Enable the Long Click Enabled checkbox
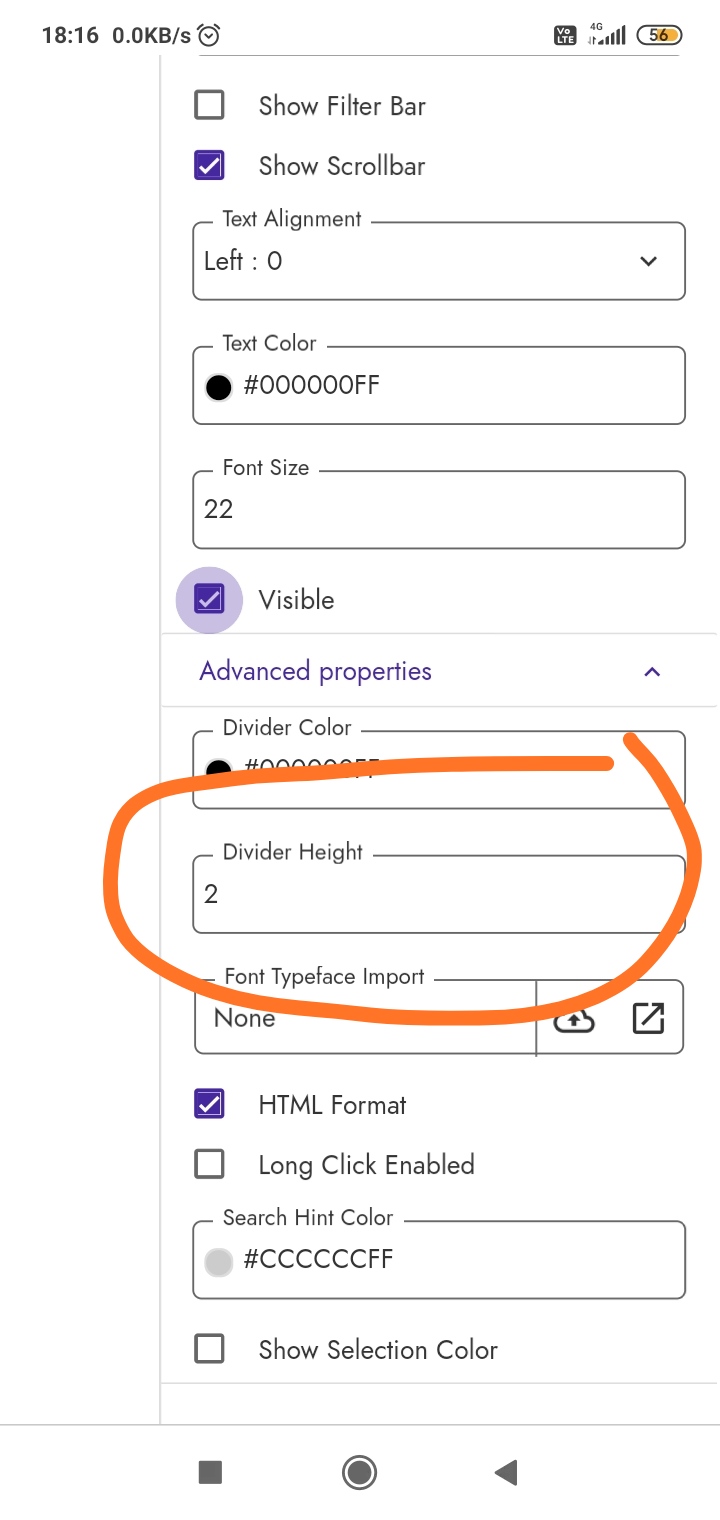This screenshot has width=720, height=1520. tap(209, 1164)
